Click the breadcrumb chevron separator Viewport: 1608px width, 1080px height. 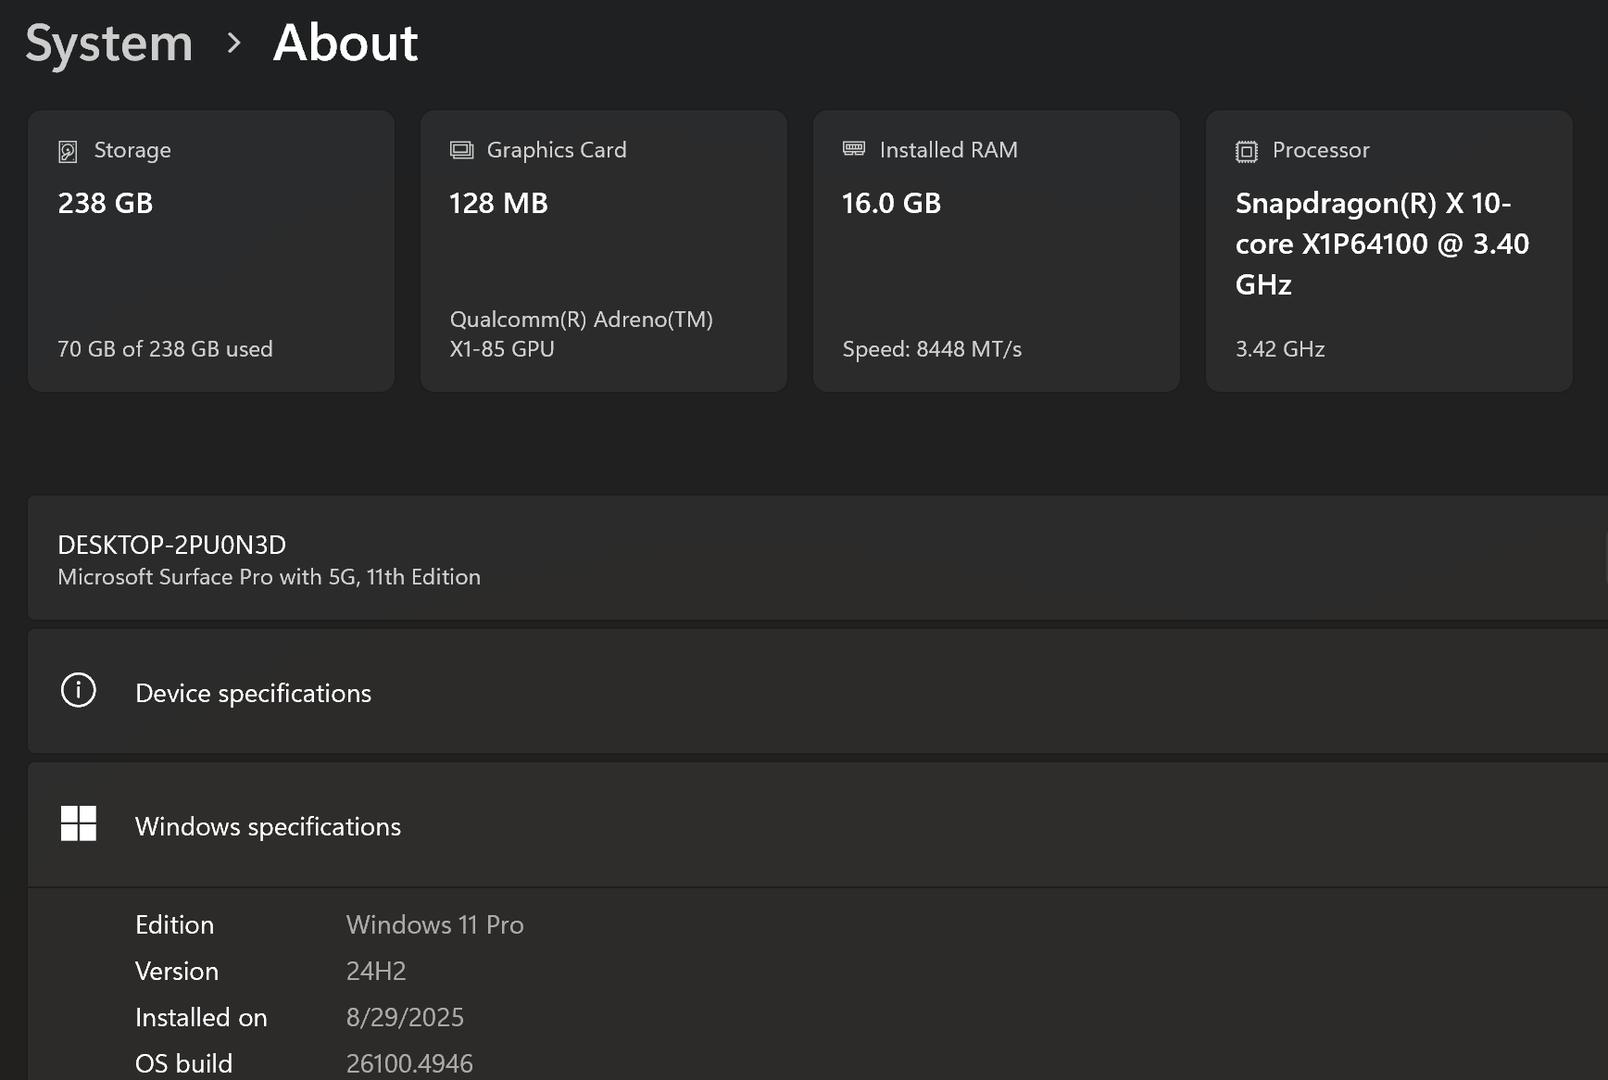coord(234,43)
